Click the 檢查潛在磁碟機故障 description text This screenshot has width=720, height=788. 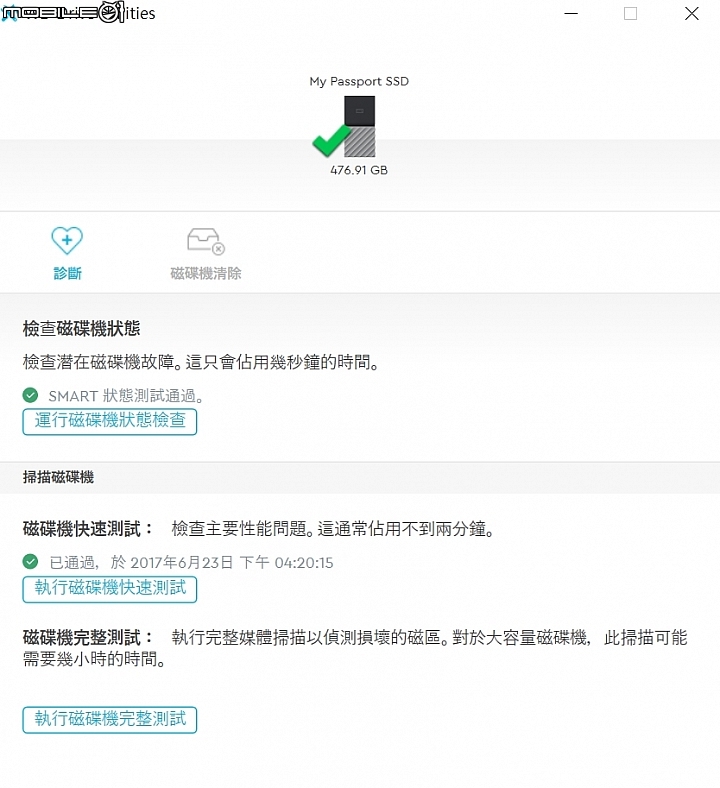(x=201, y=362)
